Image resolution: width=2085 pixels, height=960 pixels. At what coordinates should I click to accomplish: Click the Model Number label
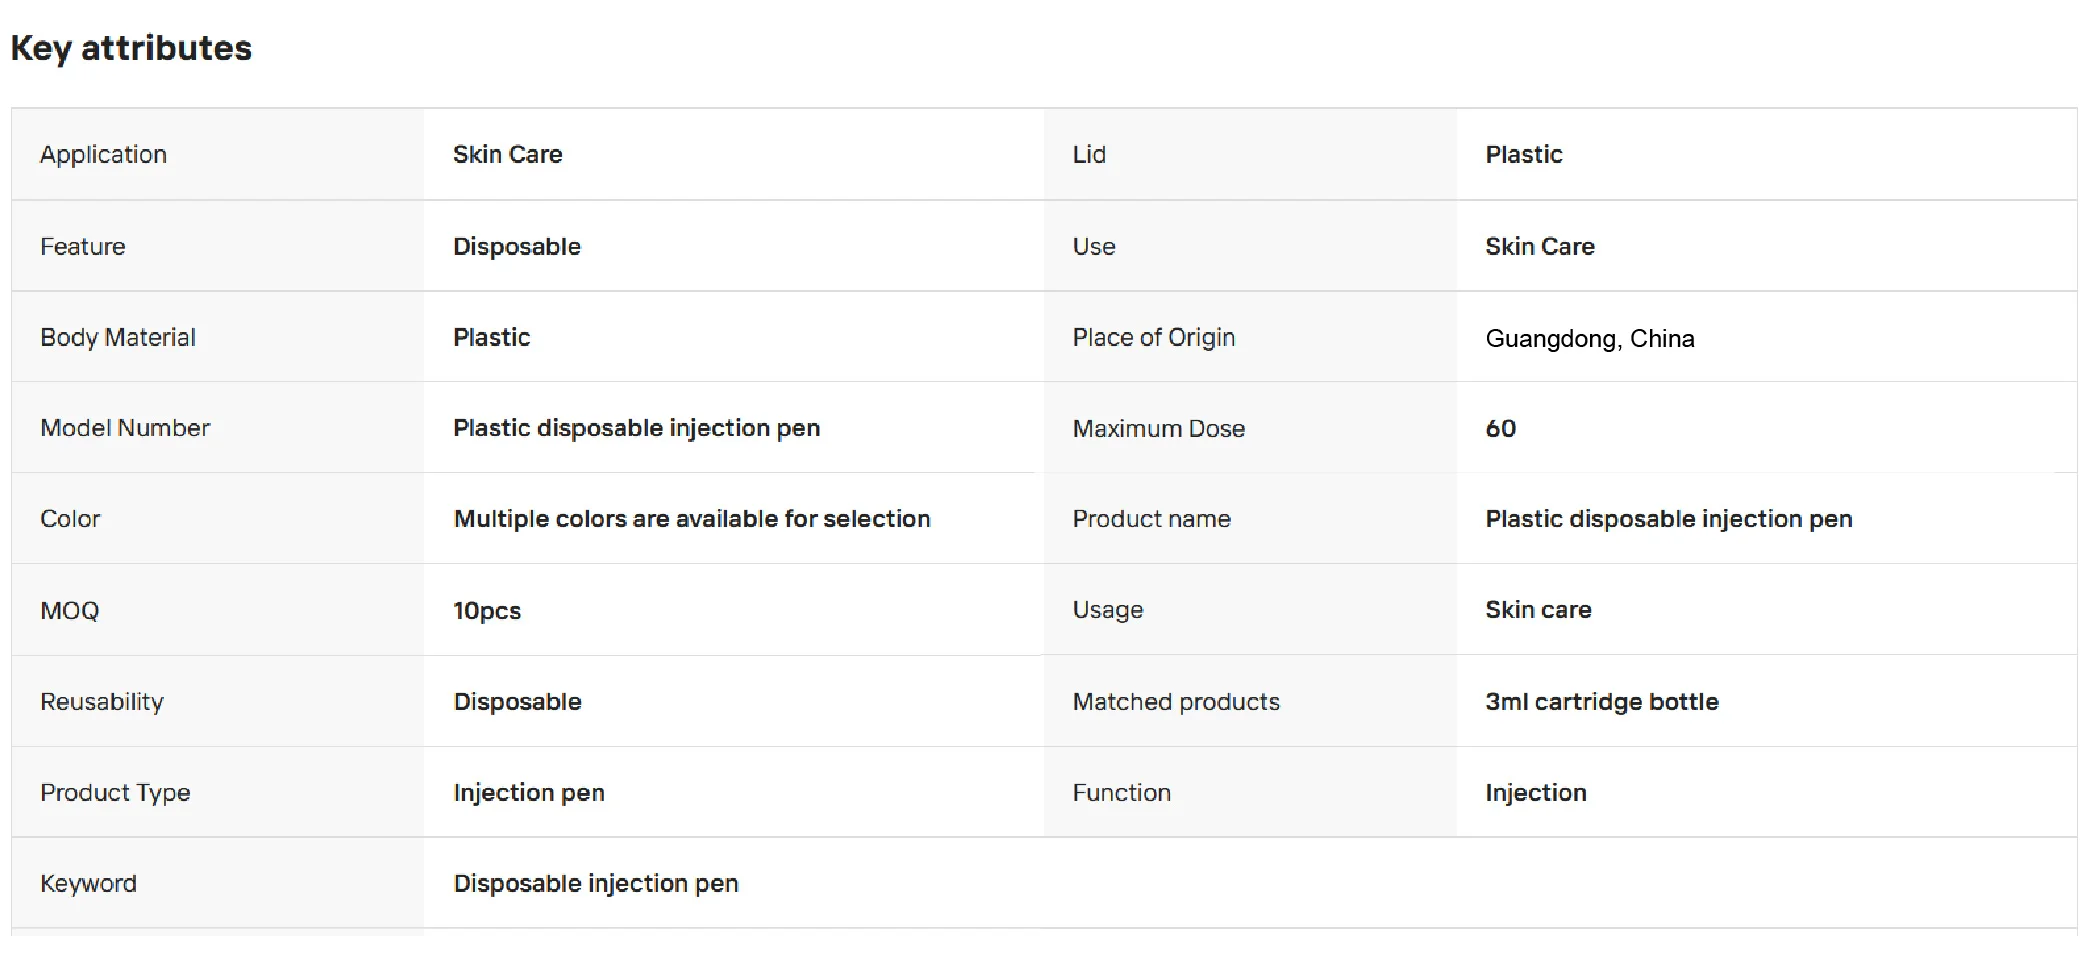[x=125, y=428]
